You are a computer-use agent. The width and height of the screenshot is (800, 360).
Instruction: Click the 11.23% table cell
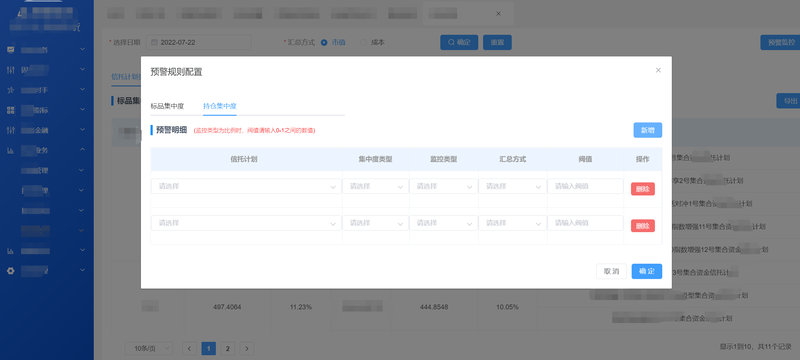tap(301, 307)
